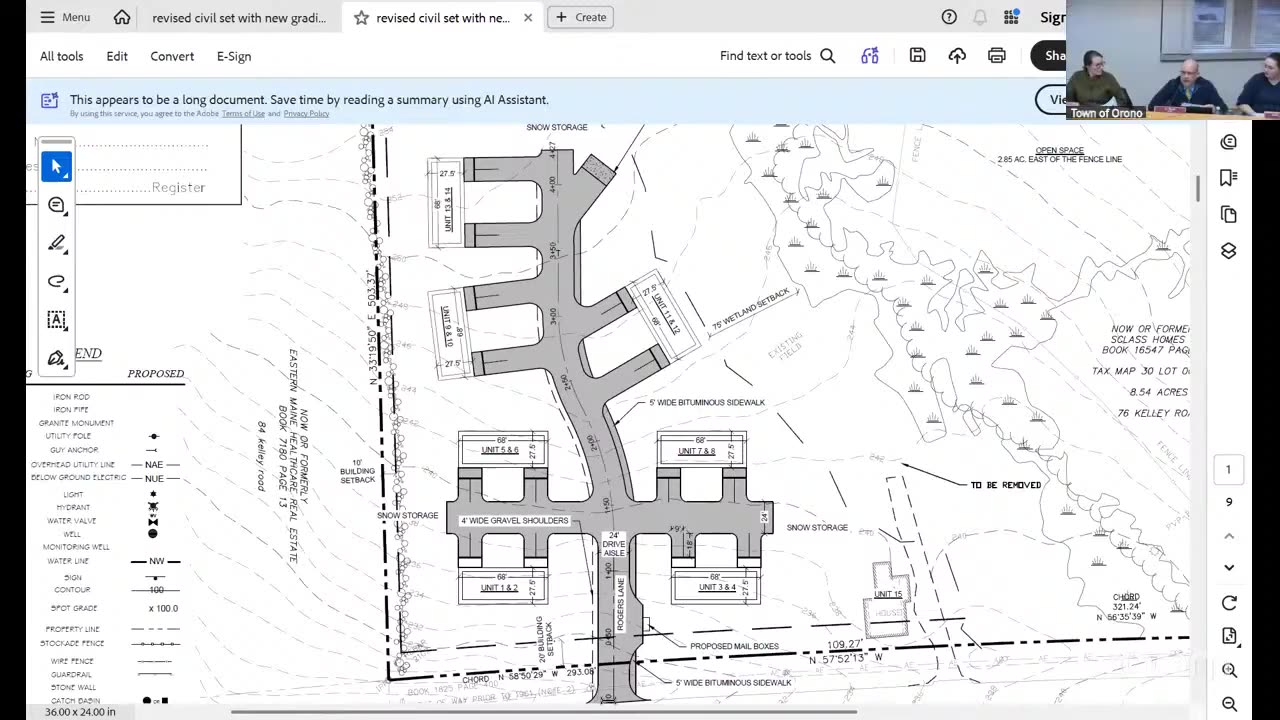Click the 'UNIT 5 & 6' building label
1280x720 pixels.
coord(499,450)
